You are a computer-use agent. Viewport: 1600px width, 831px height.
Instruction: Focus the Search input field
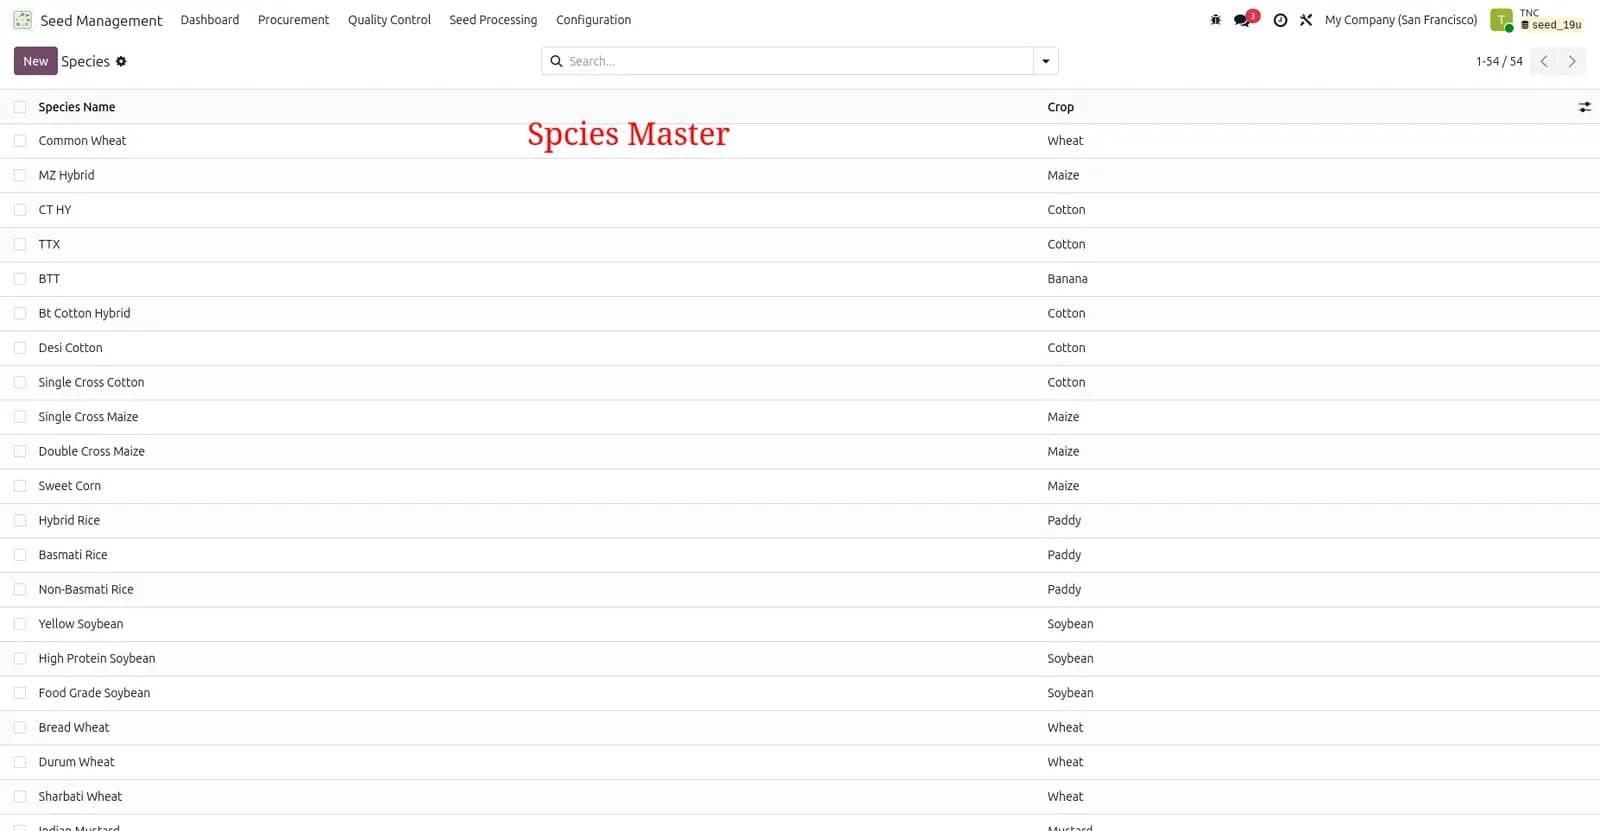click(798, 61)
